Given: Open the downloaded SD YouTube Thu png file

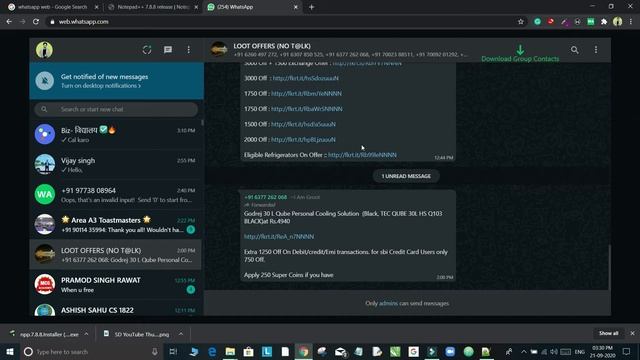Looking at the screenshot, I should click(x=137, y=334).
